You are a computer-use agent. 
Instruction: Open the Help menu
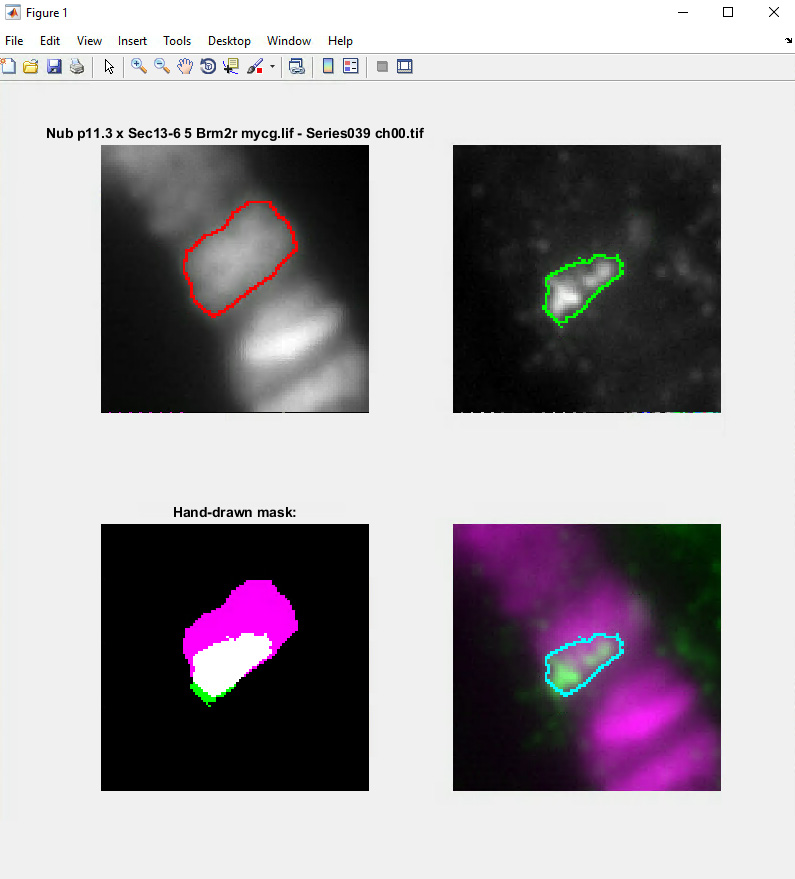tap(340, 41)
